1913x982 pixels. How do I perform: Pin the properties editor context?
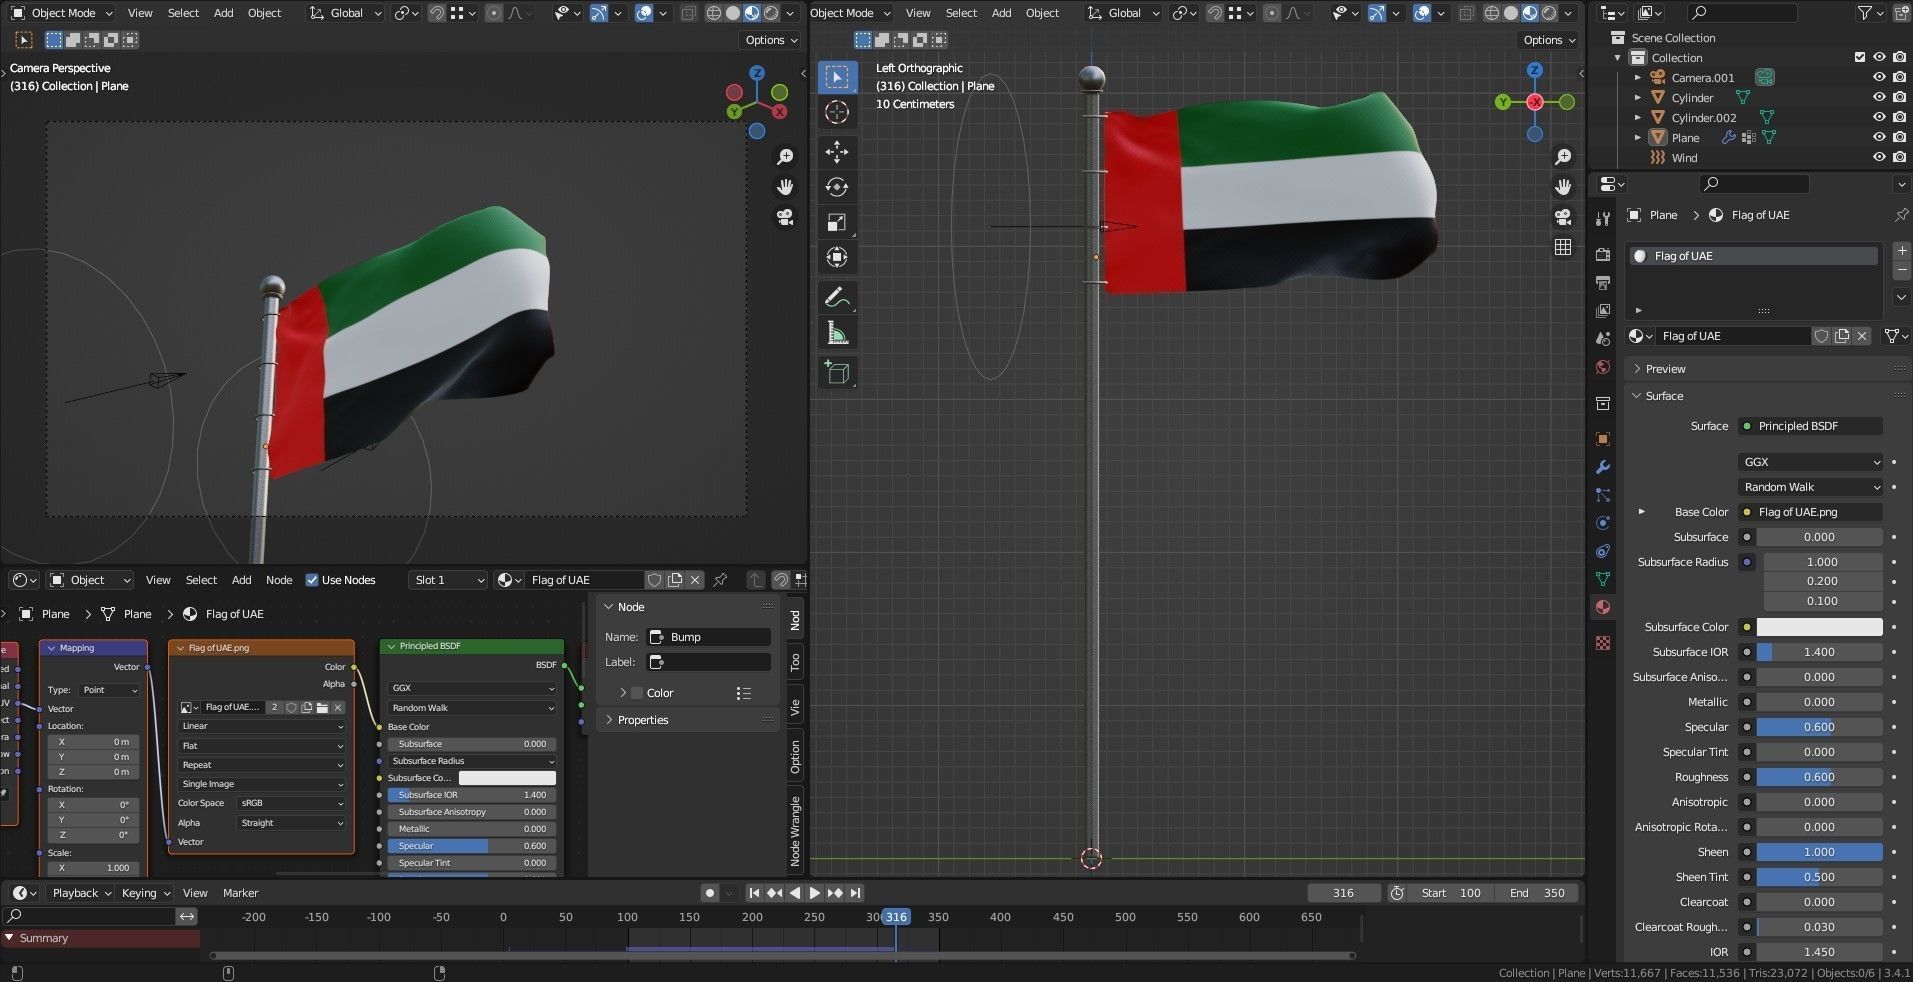tap(1901, 215)
